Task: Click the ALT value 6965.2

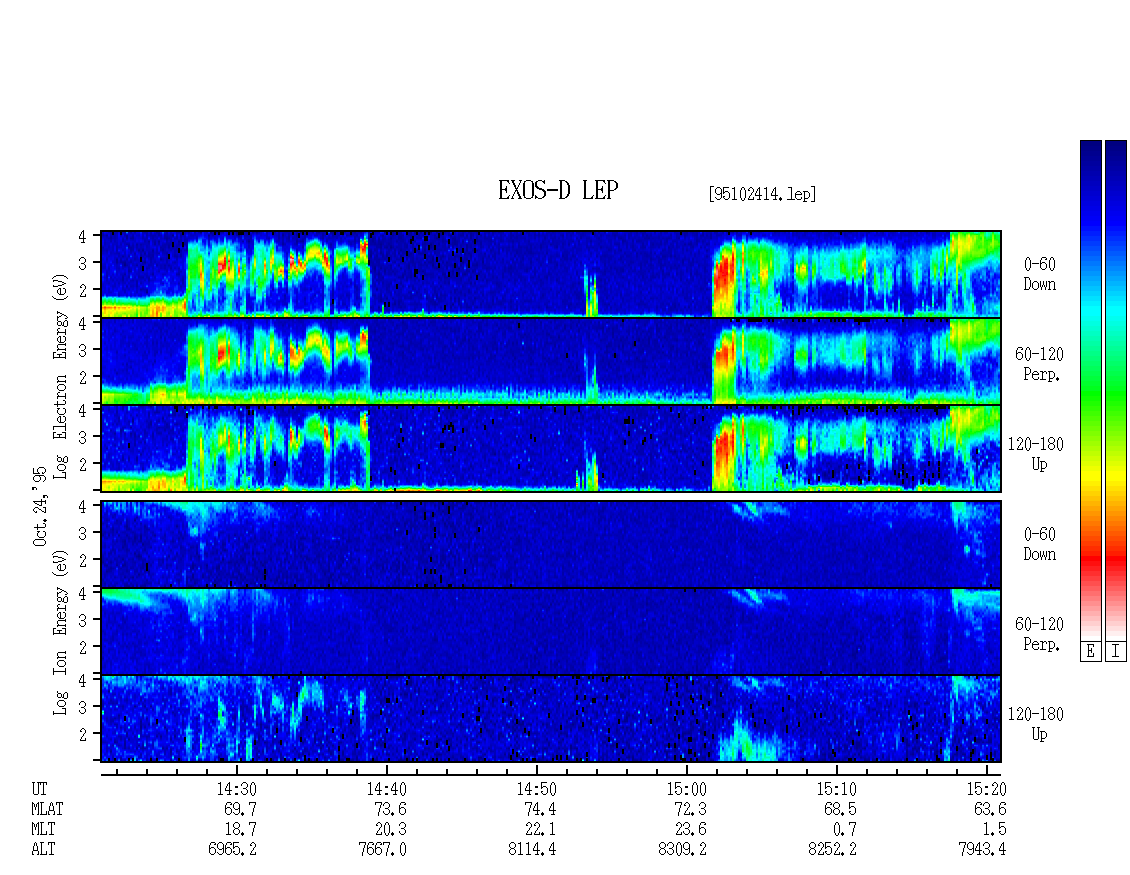Action: click(232, 850)
